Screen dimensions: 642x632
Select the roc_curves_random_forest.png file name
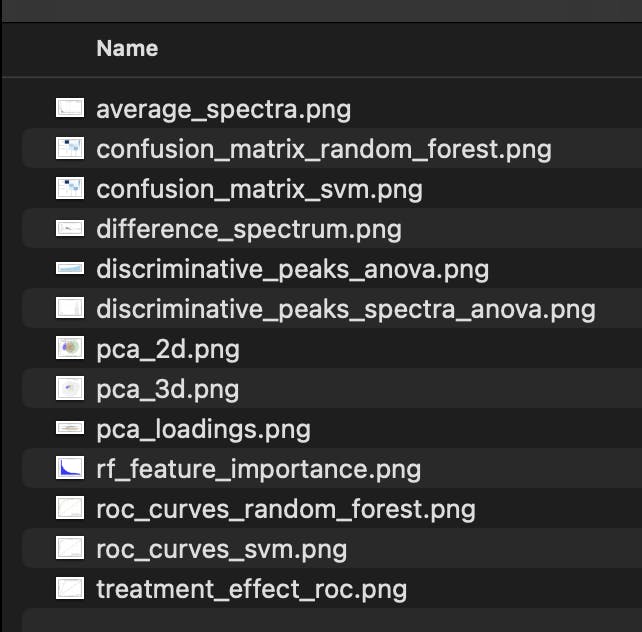point(285,509)
